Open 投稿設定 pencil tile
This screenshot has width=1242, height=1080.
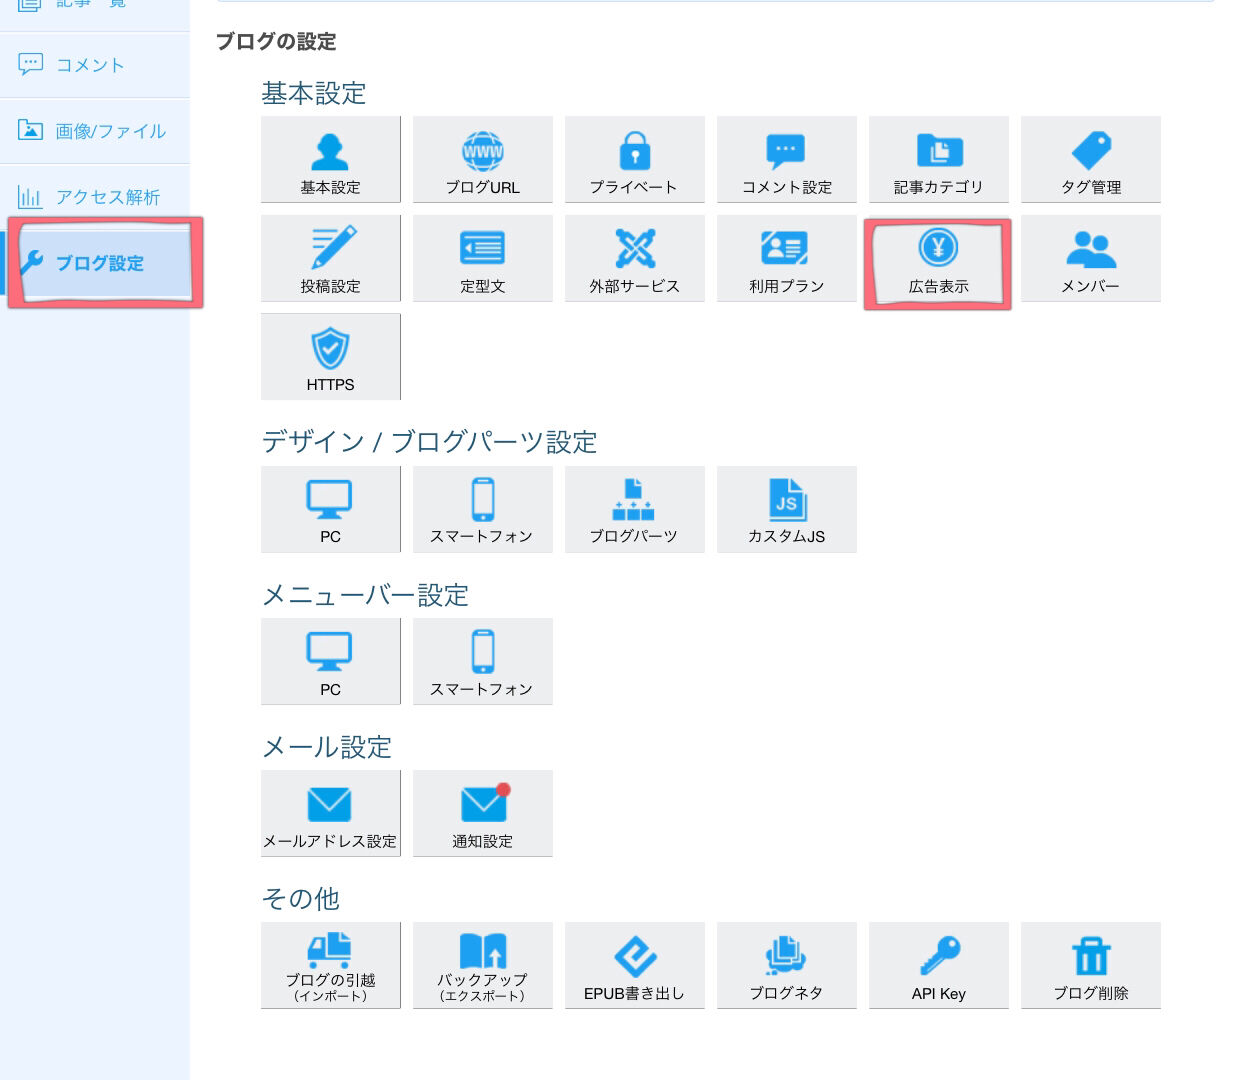tap(330, 258)
